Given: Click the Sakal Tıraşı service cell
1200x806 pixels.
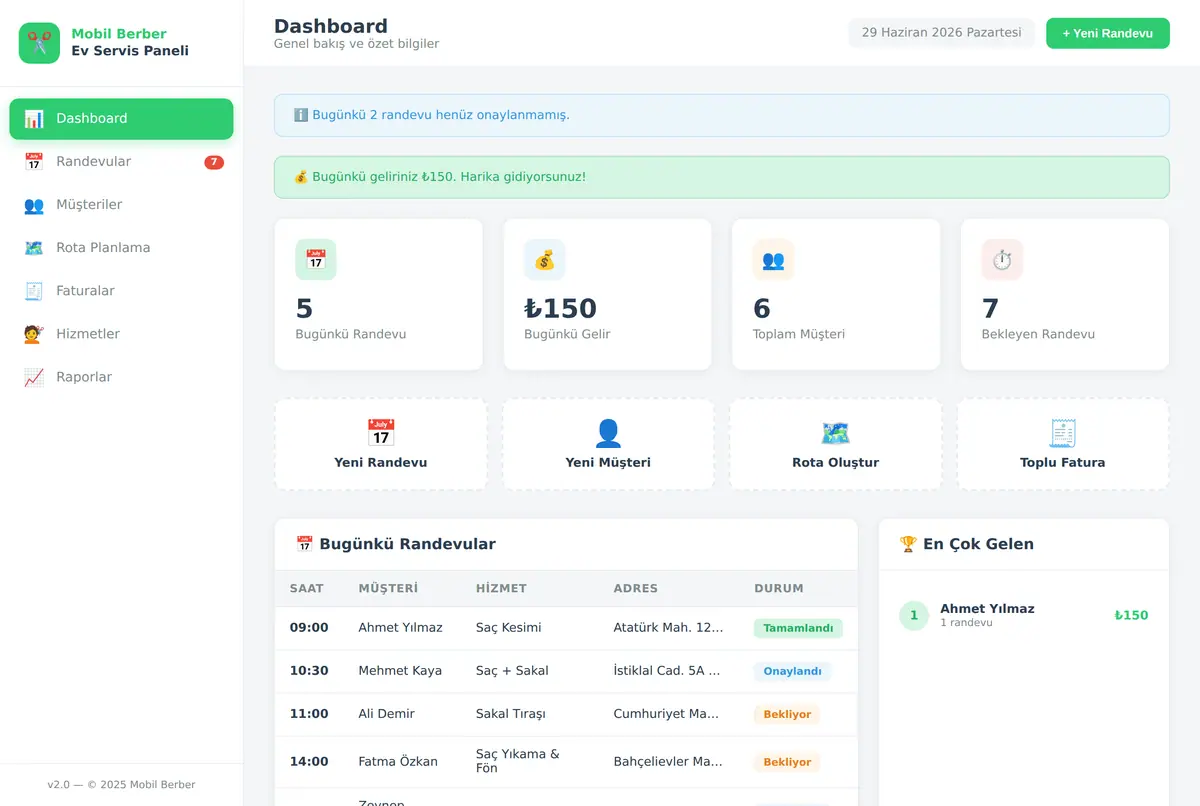Looking at the screenshot, I should tap(511, 714).
